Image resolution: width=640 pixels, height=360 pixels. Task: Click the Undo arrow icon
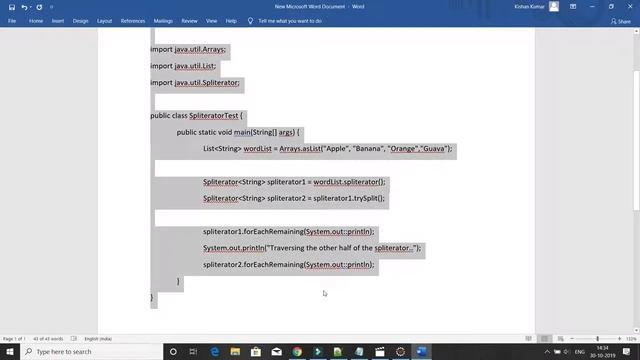pyautogui.click(x=24, y=7)
